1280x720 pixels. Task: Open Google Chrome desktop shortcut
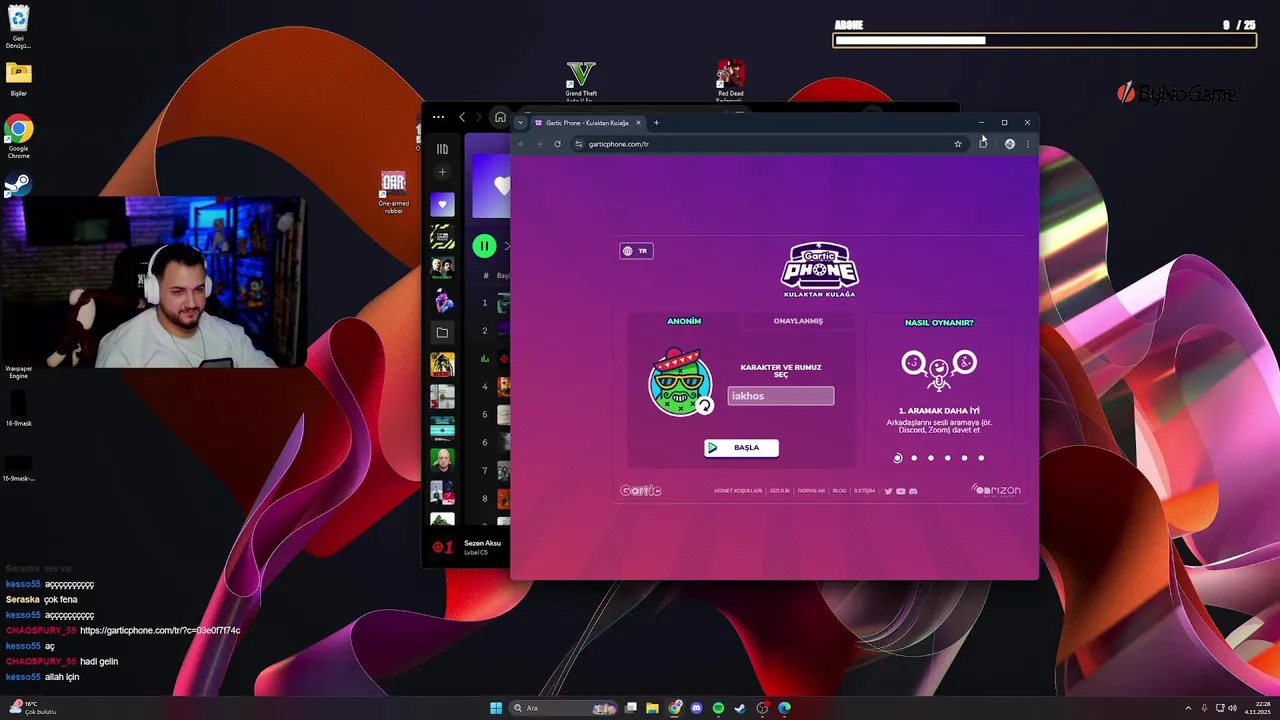pos(18,136)
